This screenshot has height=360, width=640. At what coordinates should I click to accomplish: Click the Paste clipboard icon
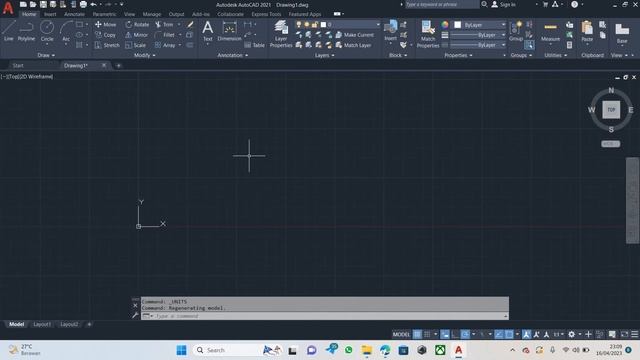coord(587,31)
